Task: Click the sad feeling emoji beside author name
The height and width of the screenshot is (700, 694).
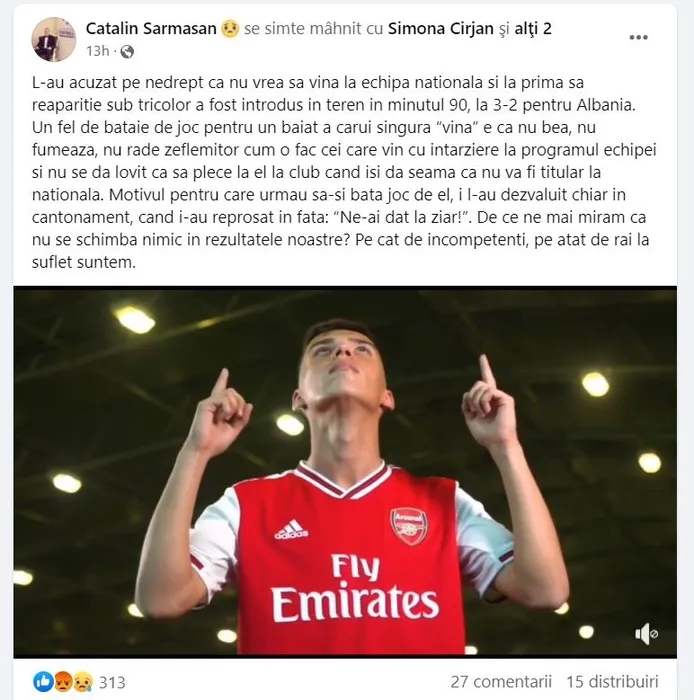Action: coord(228,30)
